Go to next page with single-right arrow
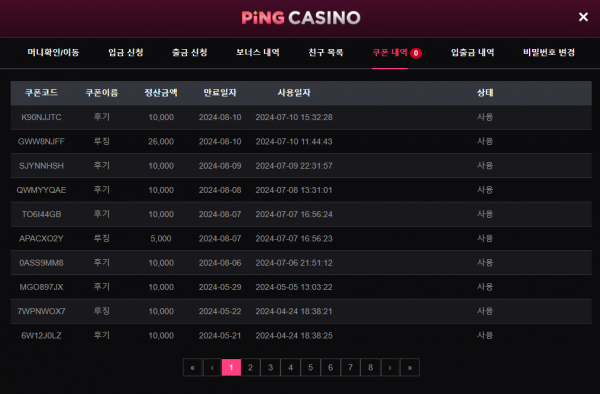Viewport: 600px width, 394px height. point(390,368)
